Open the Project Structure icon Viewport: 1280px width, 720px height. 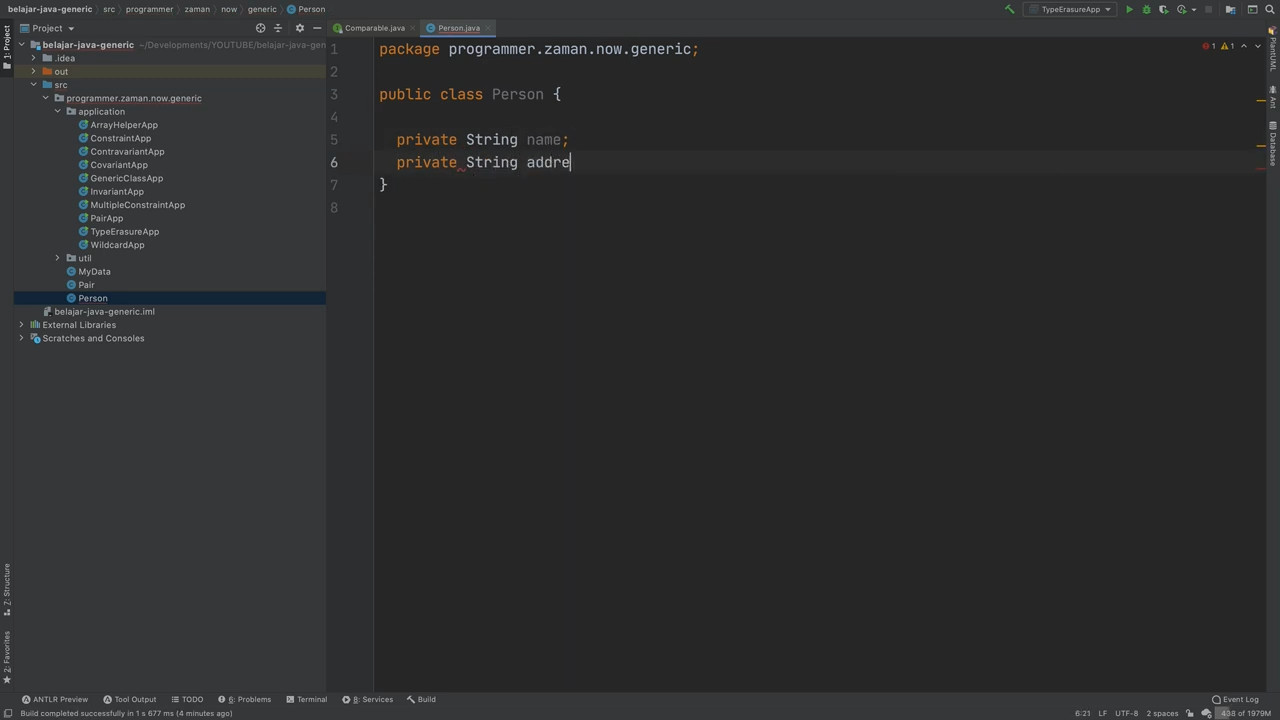click(x=1230, y=9)
